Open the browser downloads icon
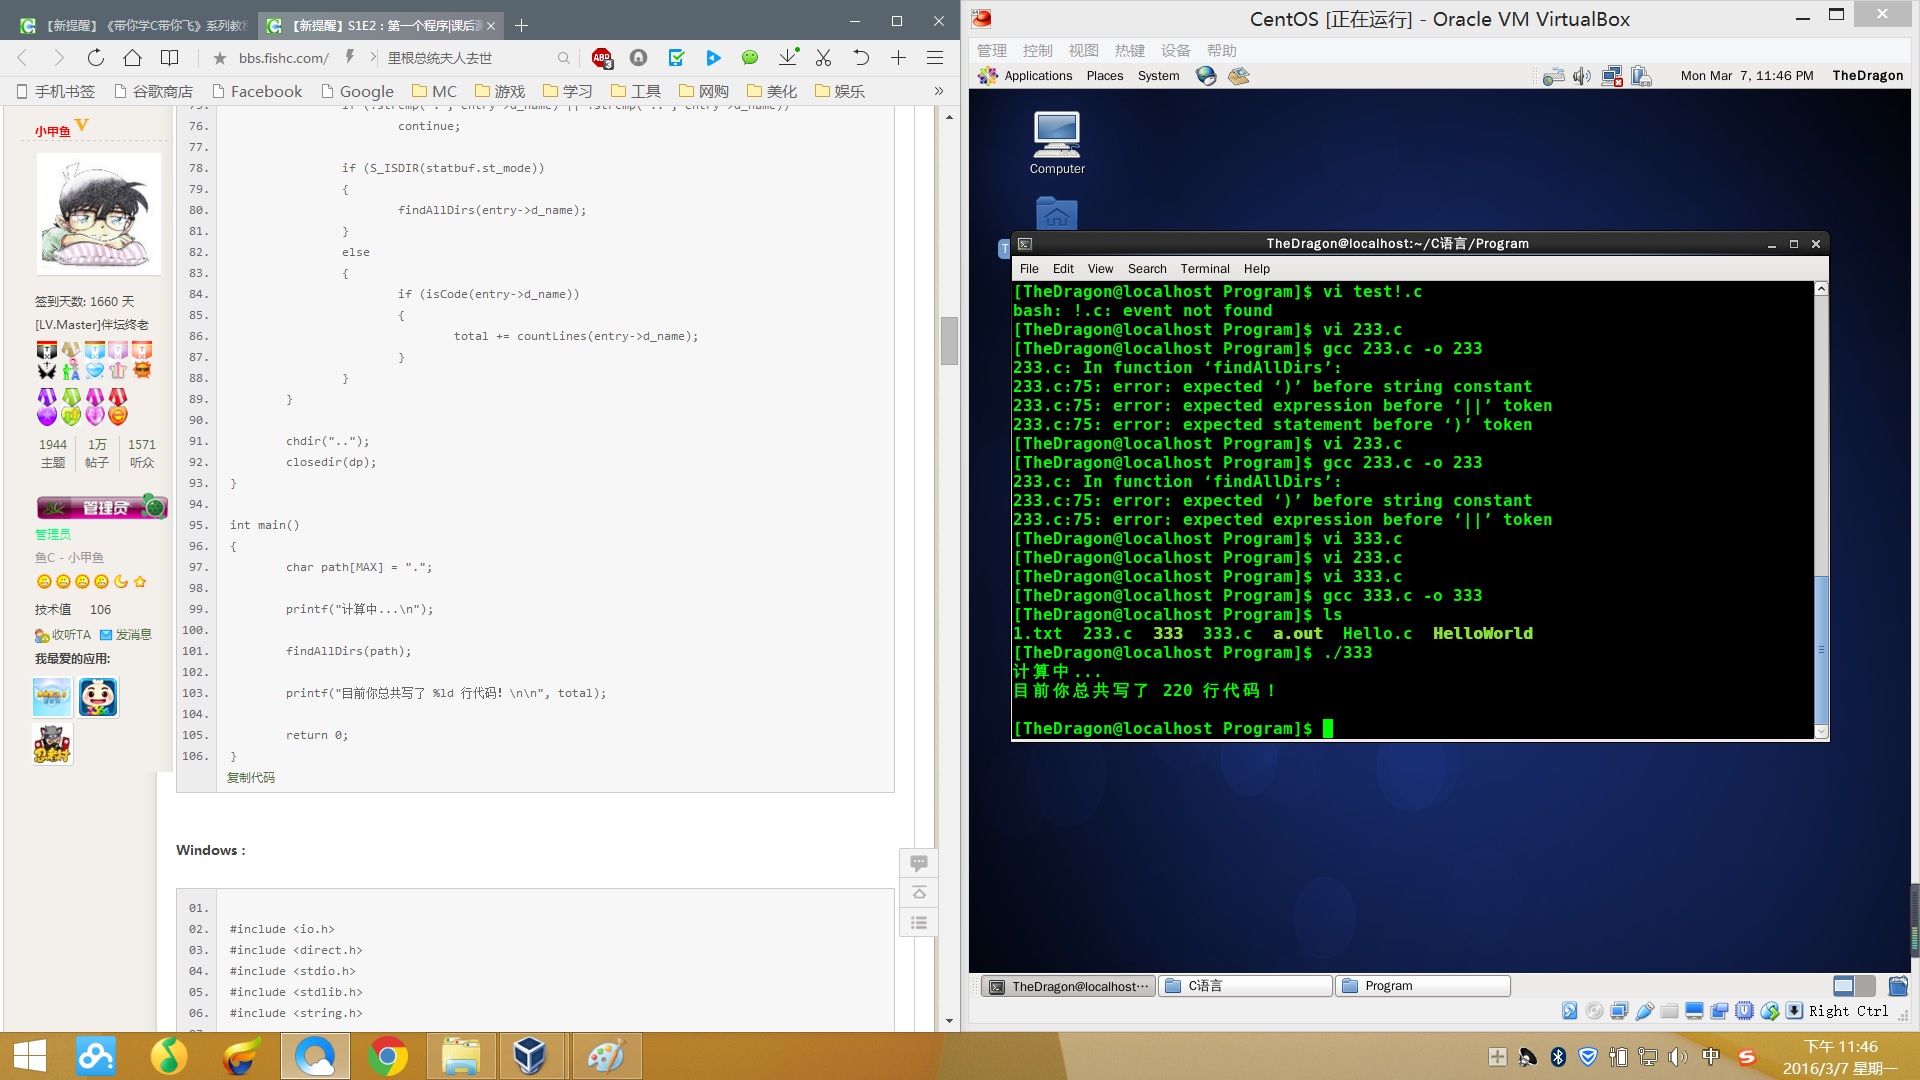Screen dimensions: 1920x1080 (788, 58)
